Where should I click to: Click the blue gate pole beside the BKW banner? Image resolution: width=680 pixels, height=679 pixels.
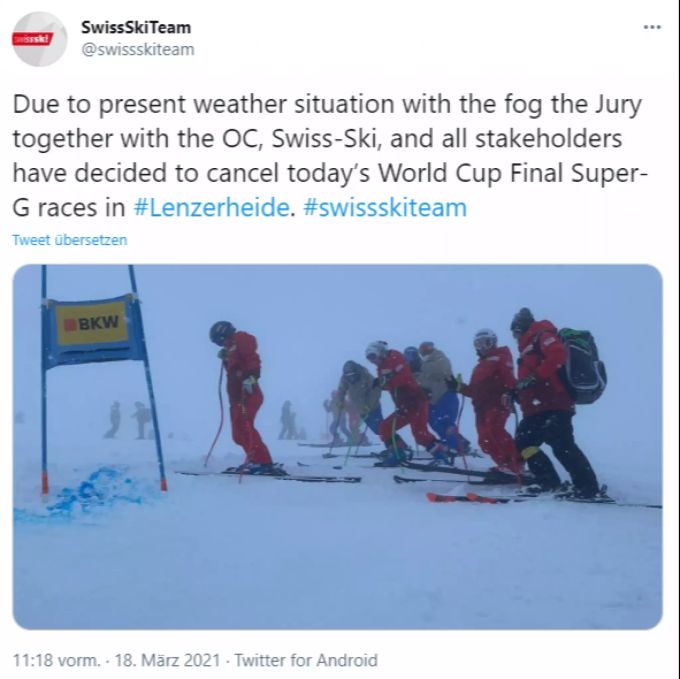coord(44,382)
